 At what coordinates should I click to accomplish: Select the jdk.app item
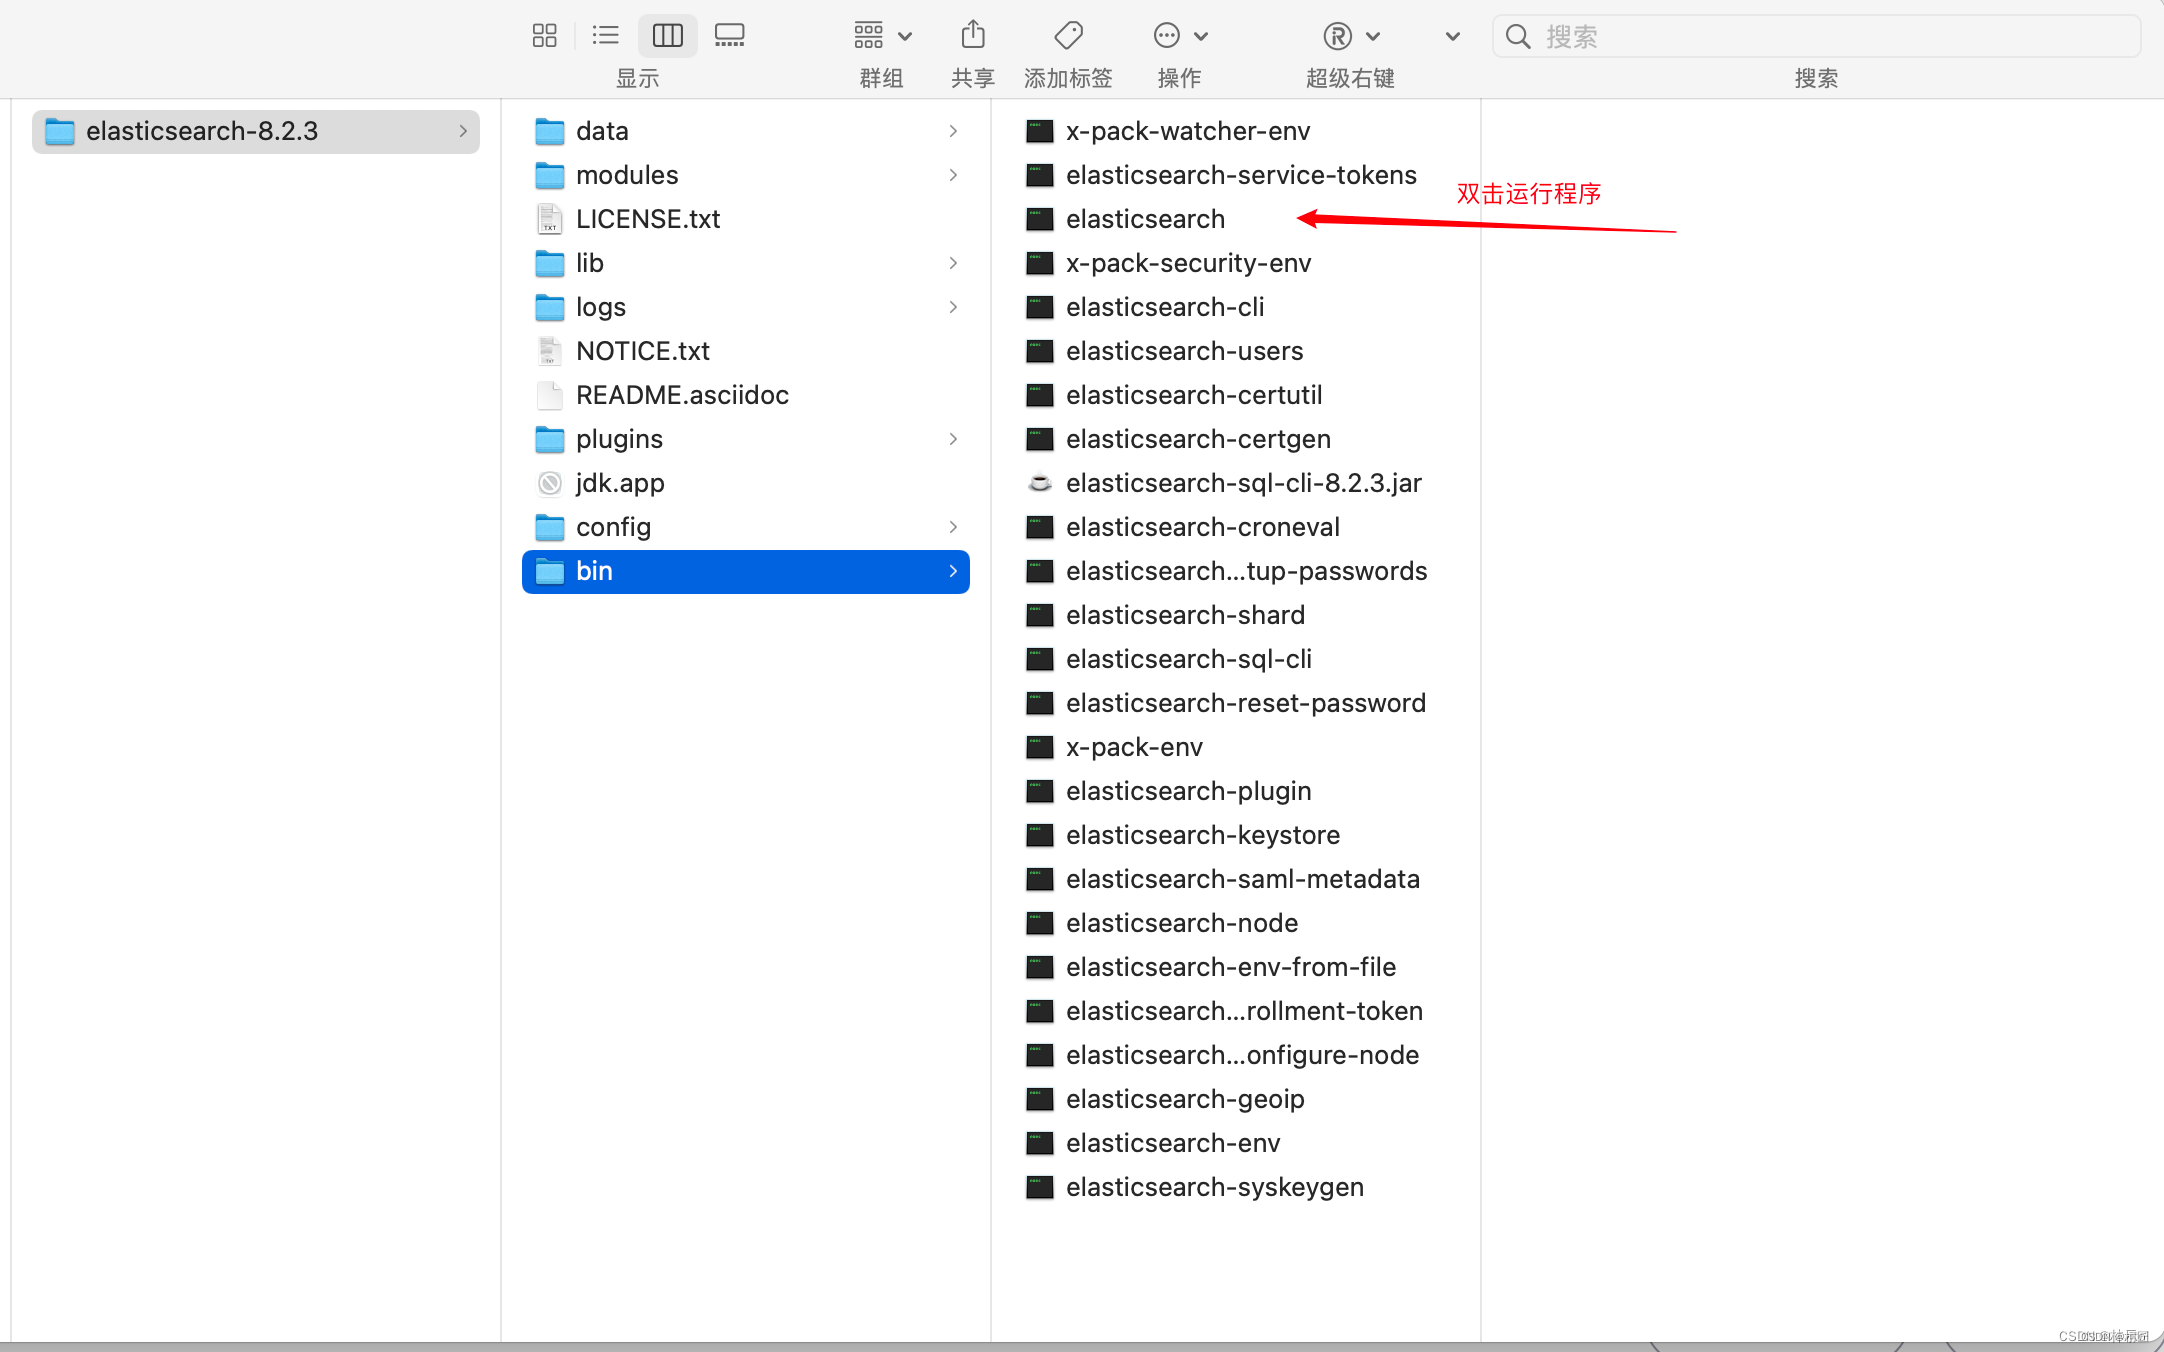tap(619, 483)
